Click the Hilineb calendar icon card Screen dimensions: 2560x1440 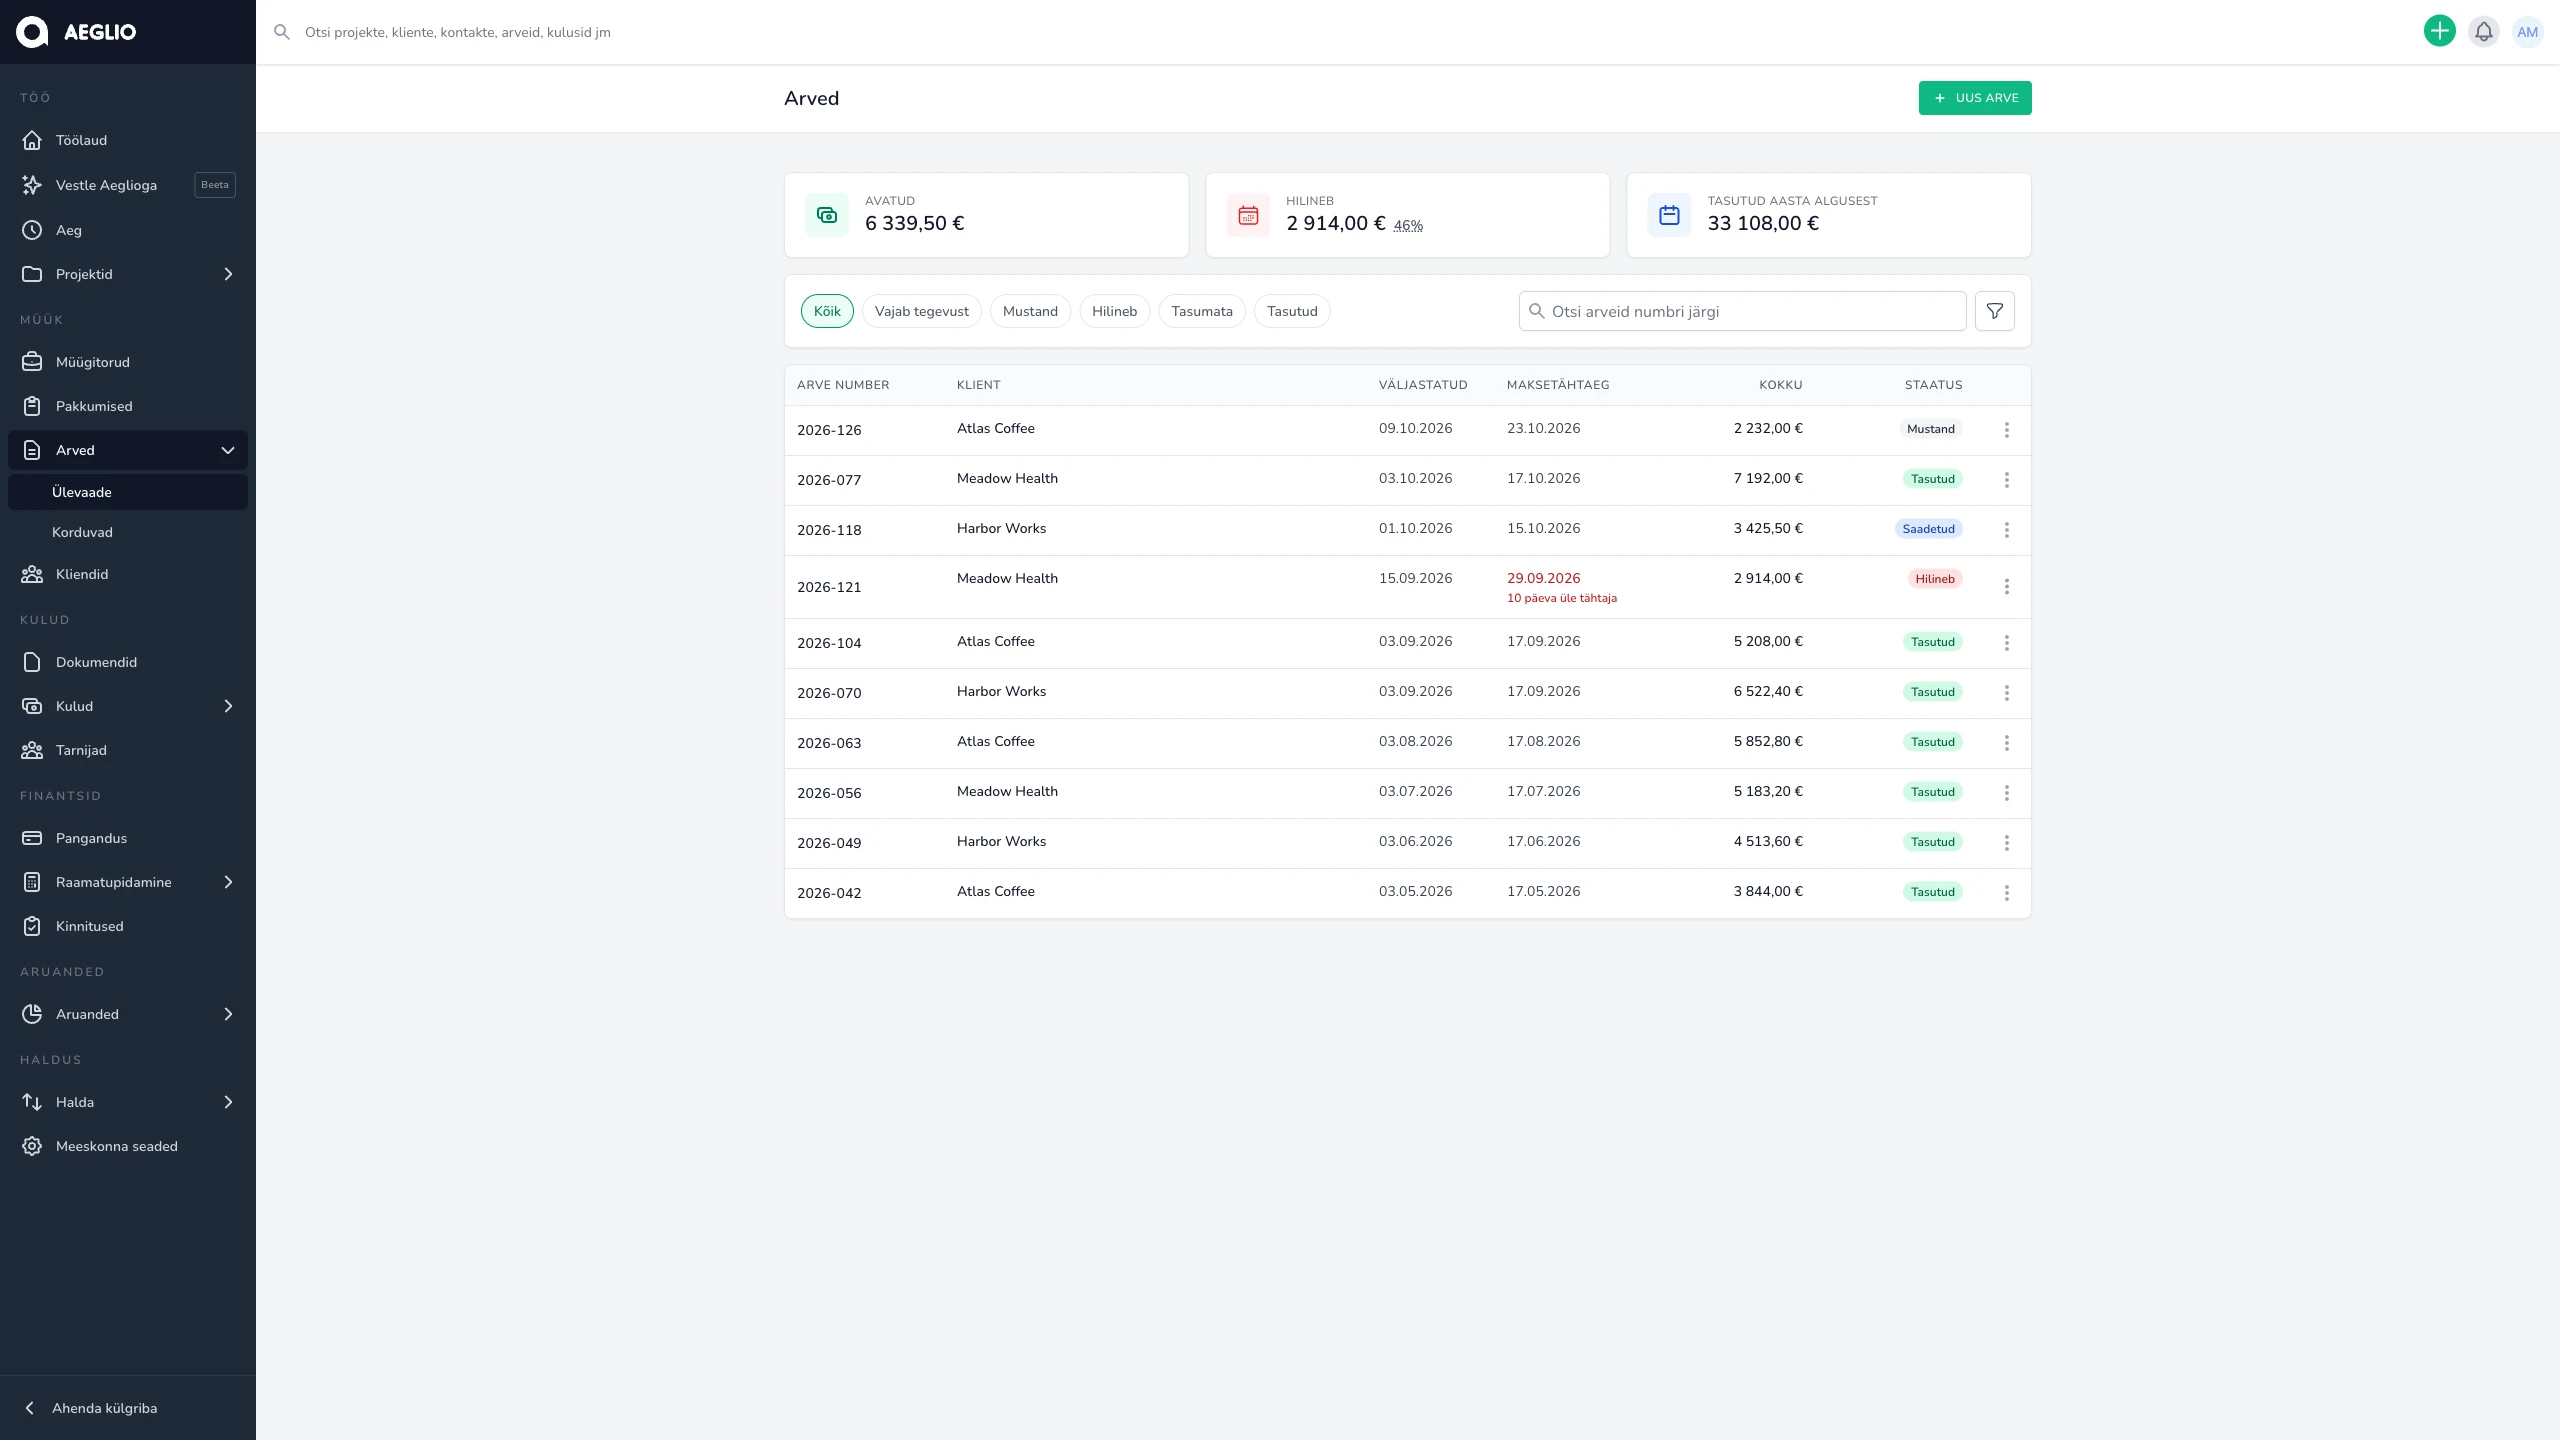coord(1248,215)
